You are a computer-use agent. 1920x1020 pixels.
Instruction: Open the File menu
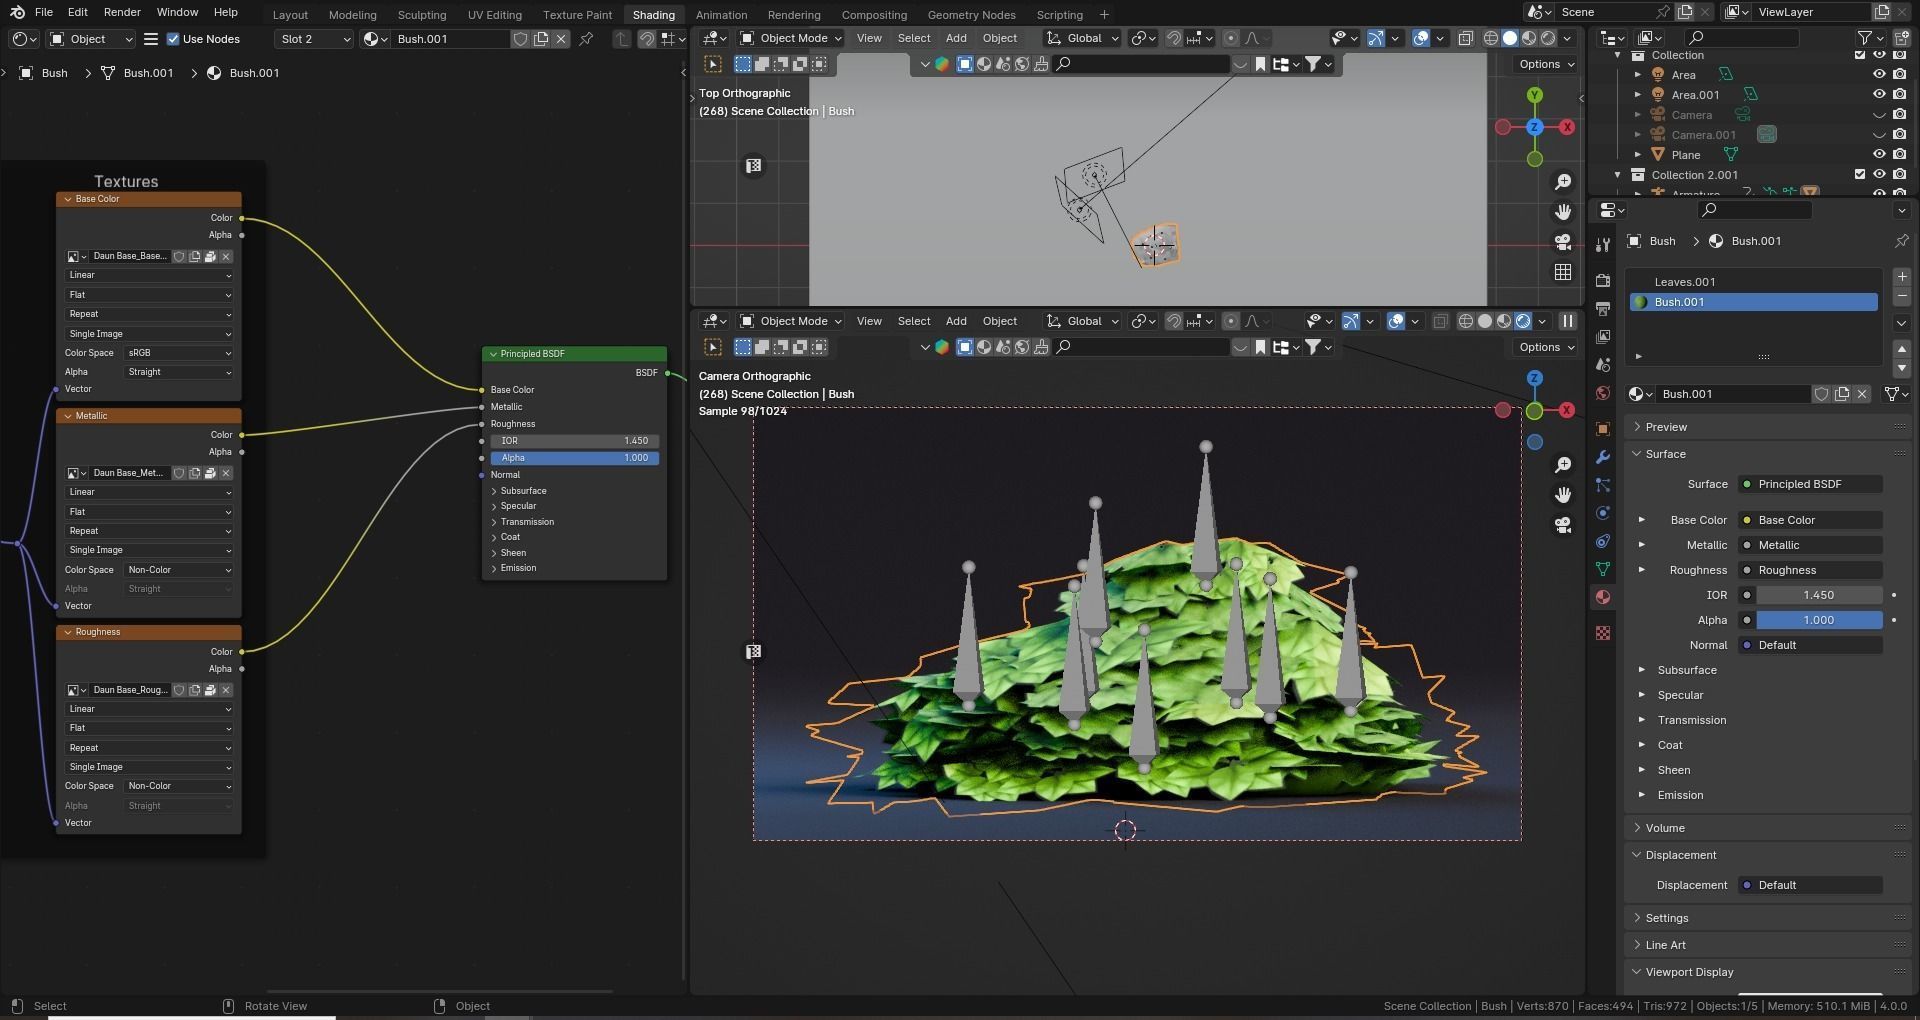tap(43, 12)
